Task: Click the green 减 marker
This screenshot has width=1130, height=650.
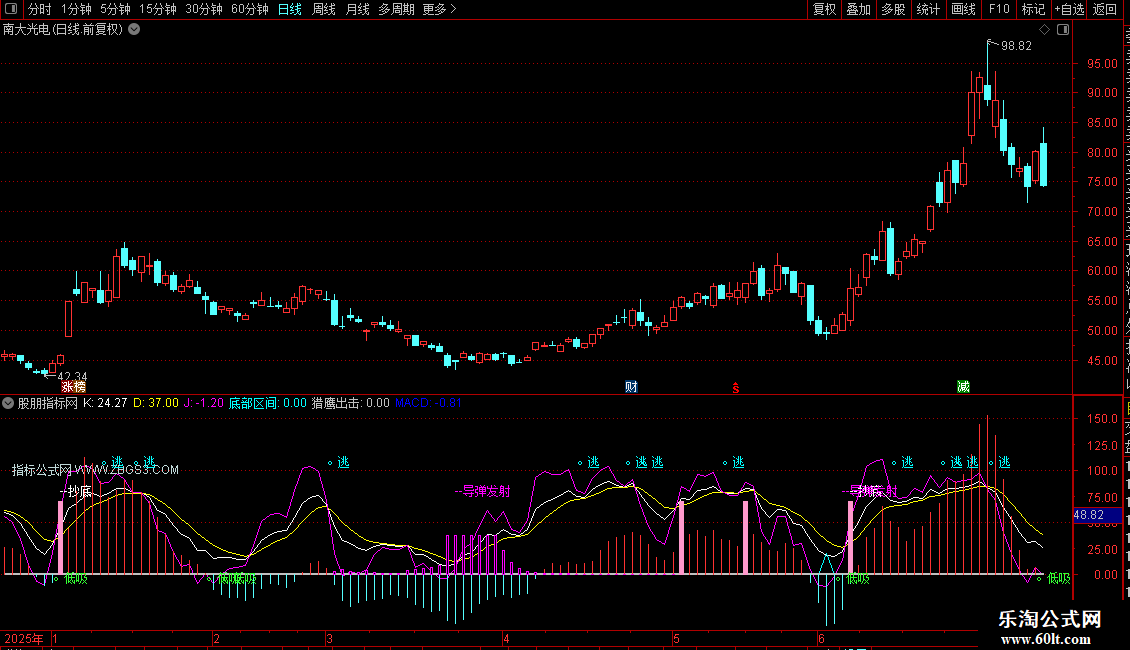Action: [963, 387]
